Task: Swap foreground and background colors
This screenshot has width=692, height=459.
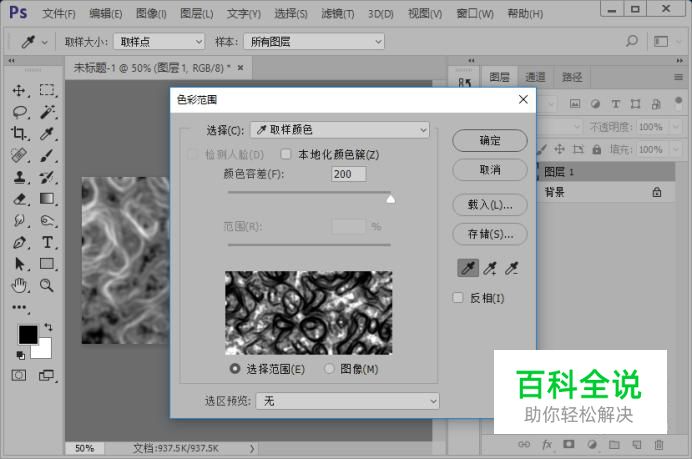Action: (48, 327)
